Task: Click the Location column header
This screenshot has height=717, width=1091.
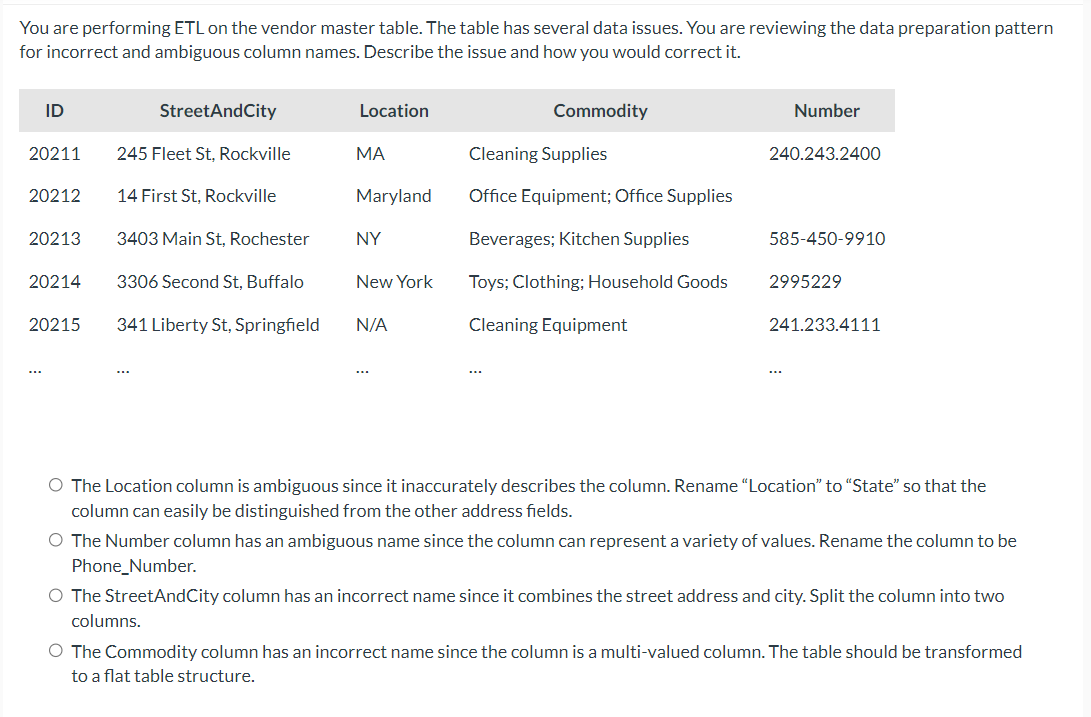Action: [394, 110]
